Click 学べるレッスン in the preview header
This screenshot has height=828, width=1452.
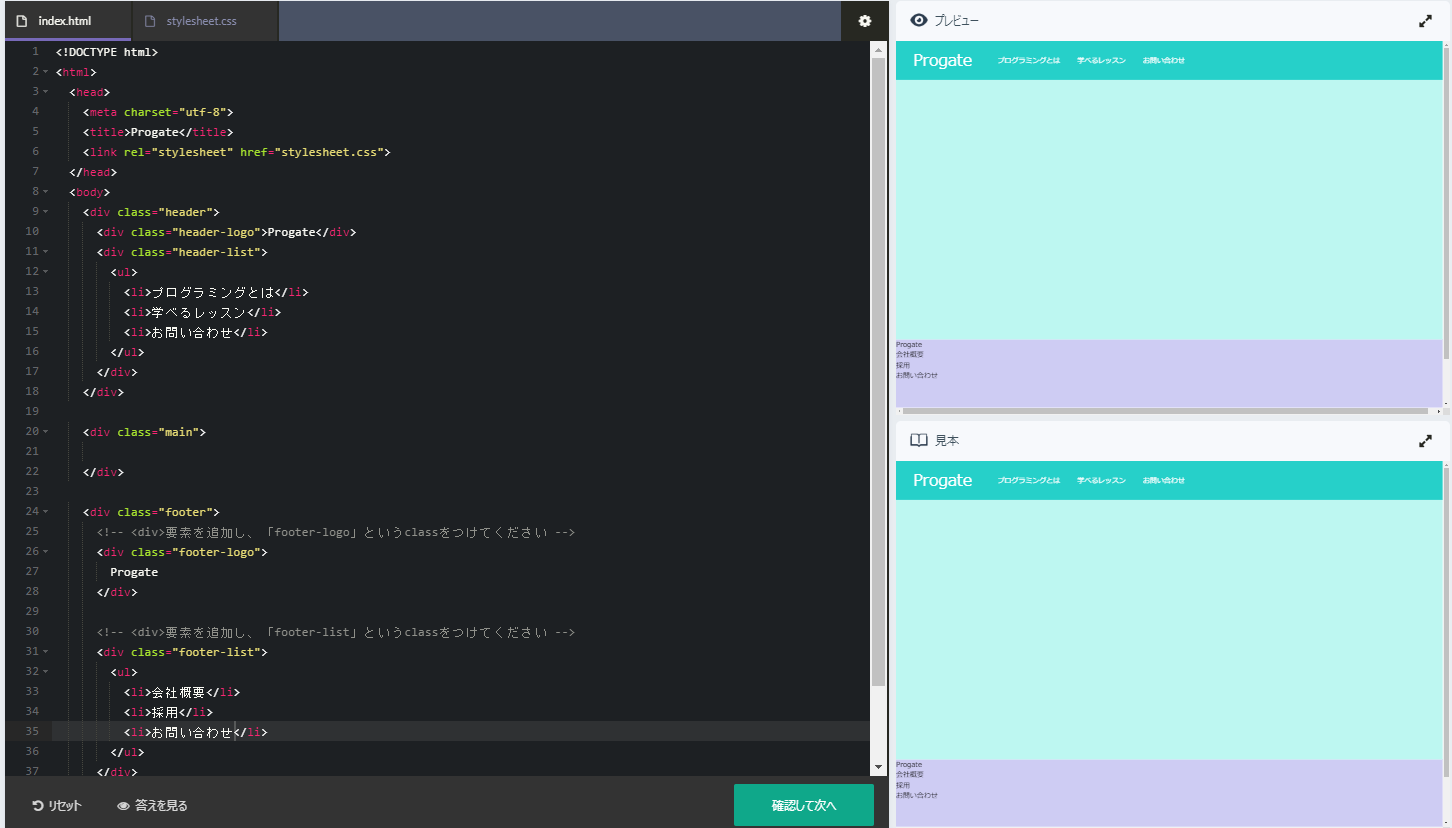1101,60
